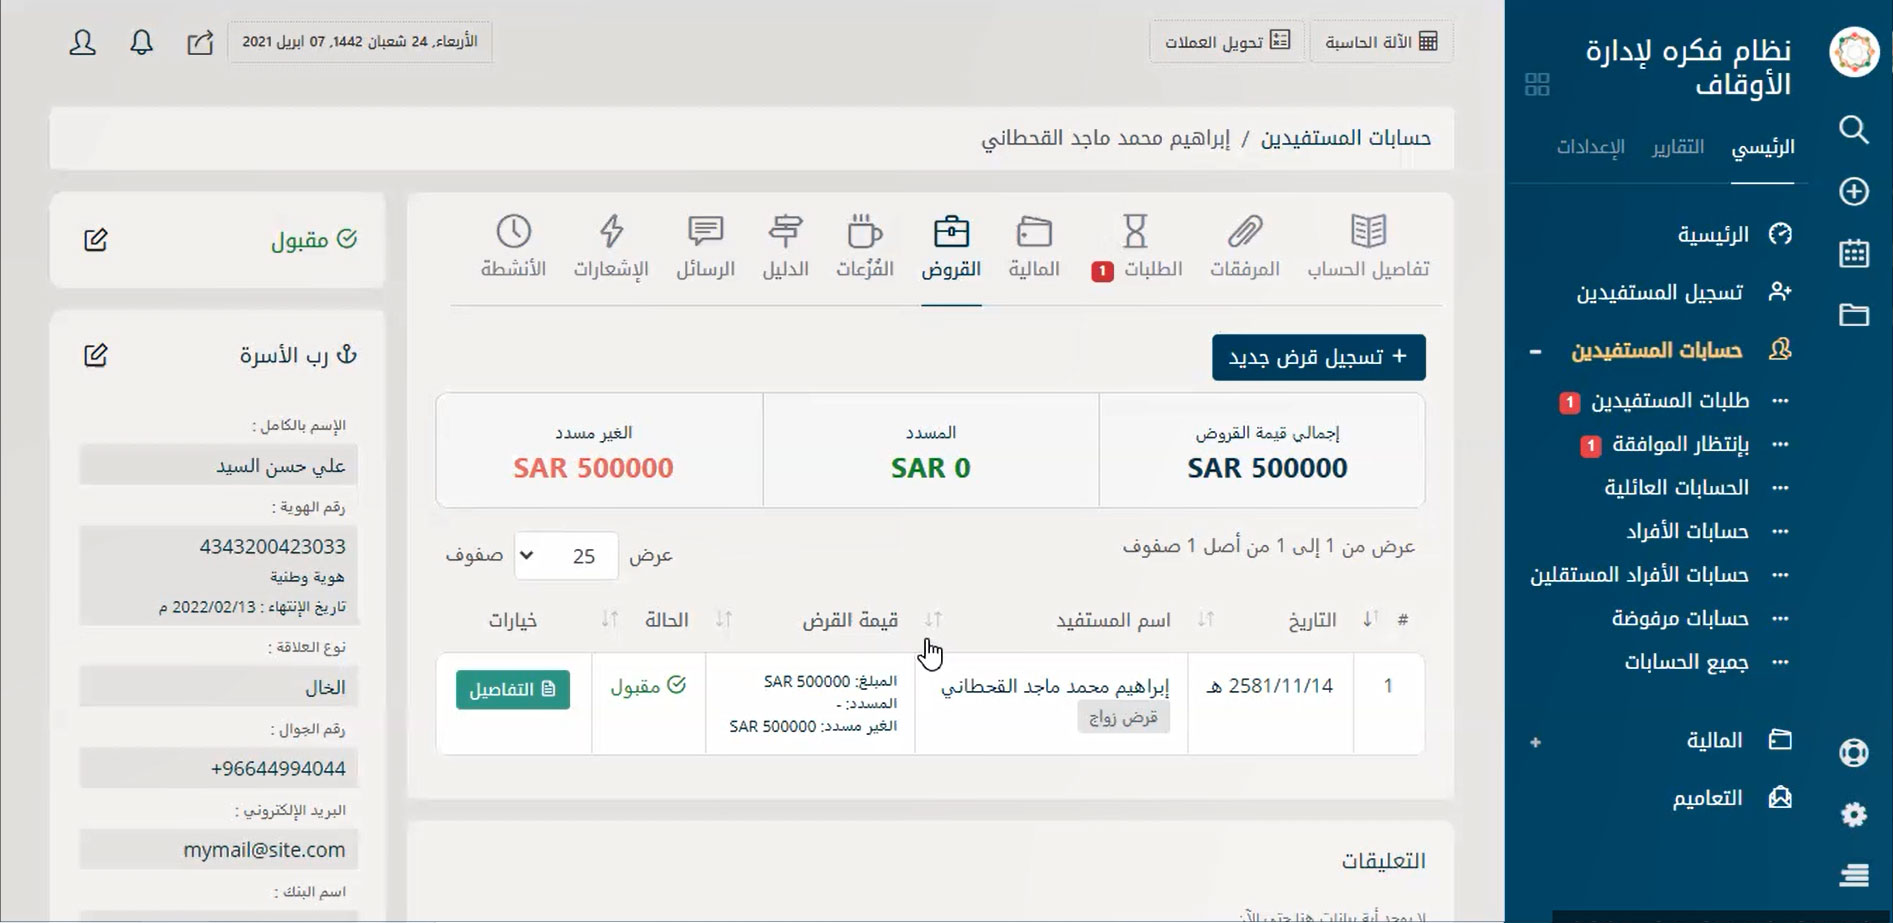Switch to the المرفقات tab
Image resolution: width=1893 pixels, height=923 pixels.
tap(1244, 246)
